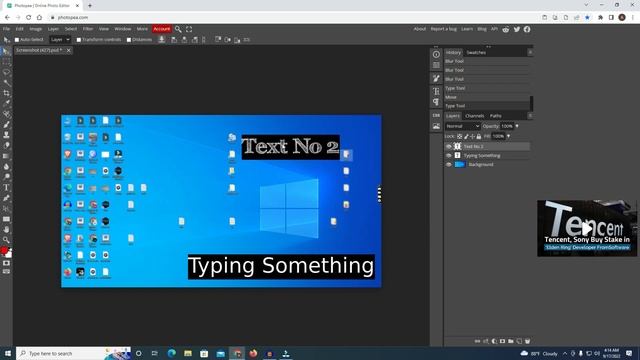The height and width of the screenshot is (360, 640).
Task: Play the Tencent video ad
Action: [x=587, y=228]
